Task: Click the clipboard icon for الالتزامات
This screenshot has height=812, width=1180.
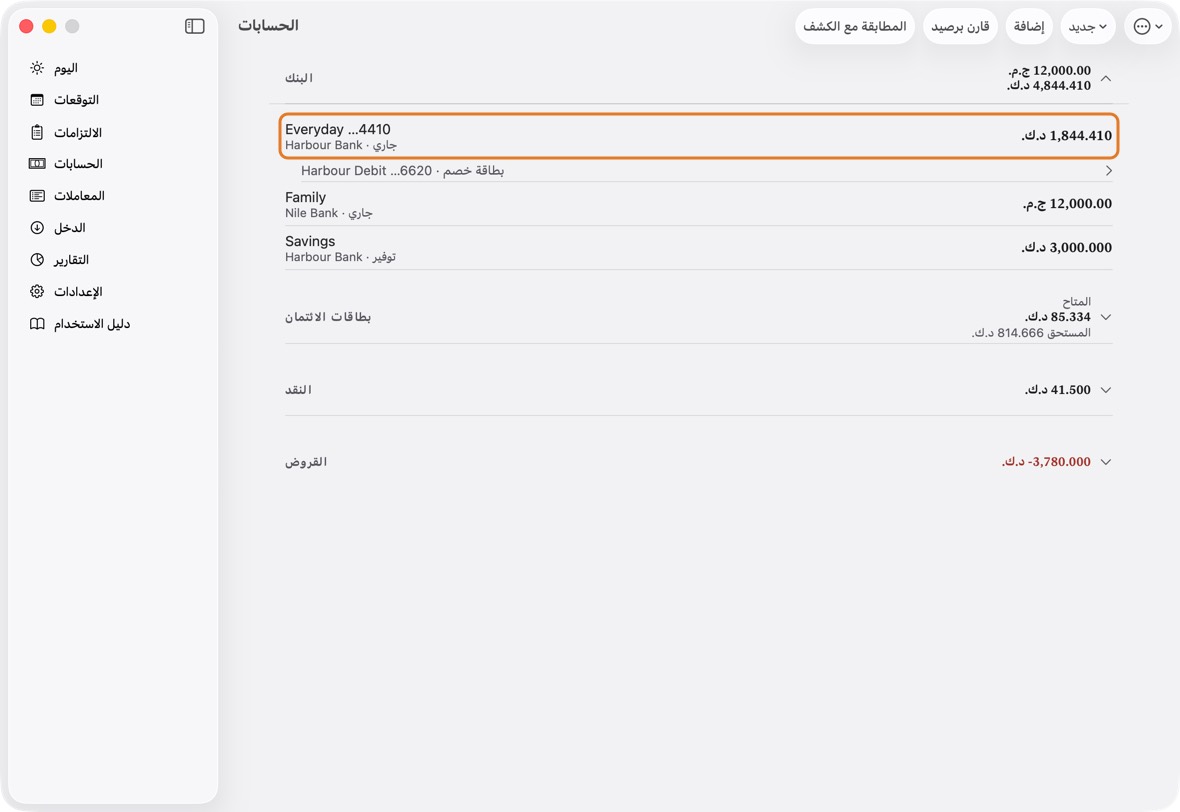Action: pos(37,132)
